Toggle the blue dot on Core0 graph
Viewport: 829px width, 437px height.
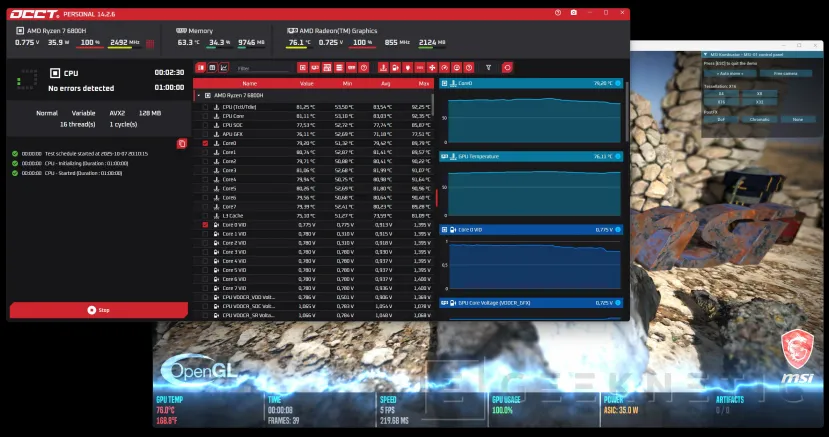618,84
